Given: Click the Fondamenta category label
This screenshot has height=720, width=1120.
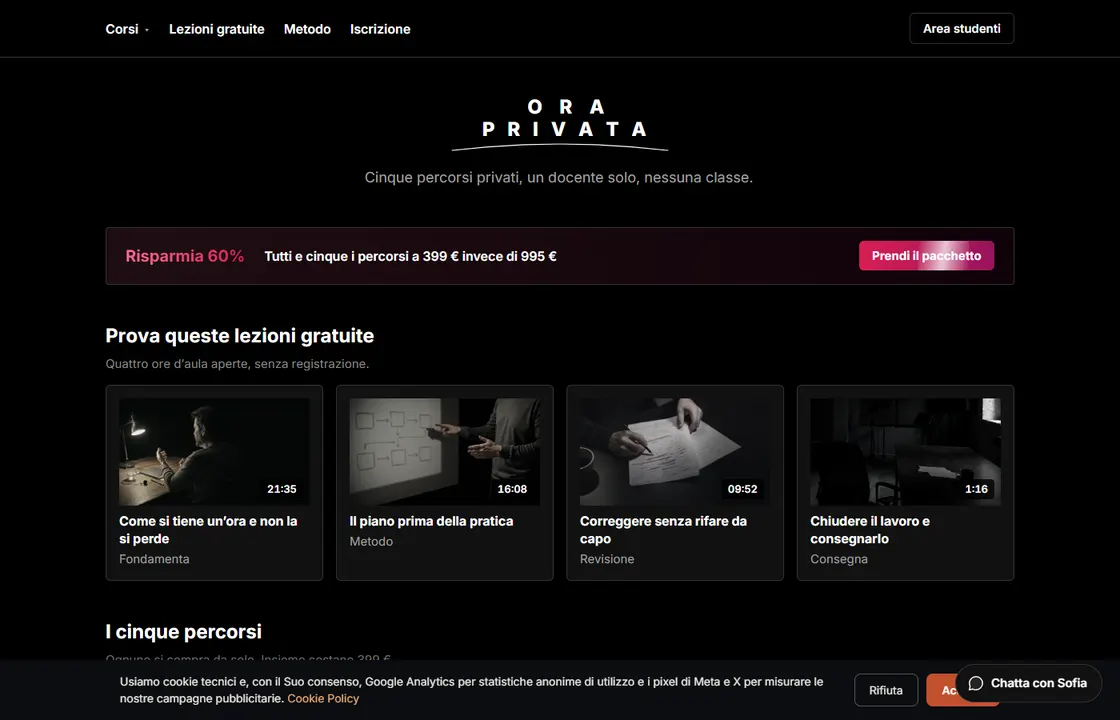Looking at the screenshot, I should 154,559.
